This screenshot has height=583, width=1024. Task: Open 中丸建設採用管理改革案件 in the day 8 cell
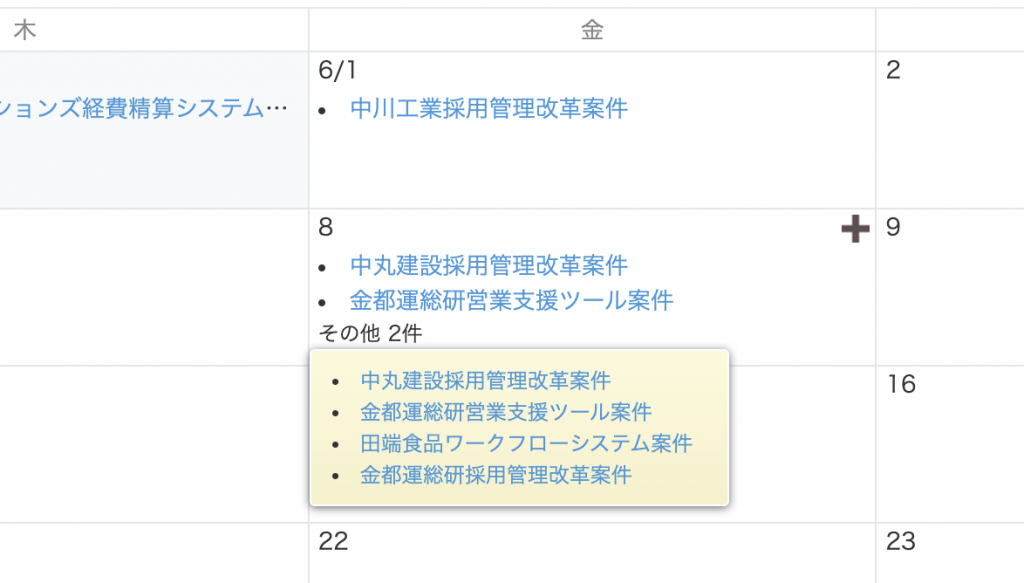tap(488, 266)
